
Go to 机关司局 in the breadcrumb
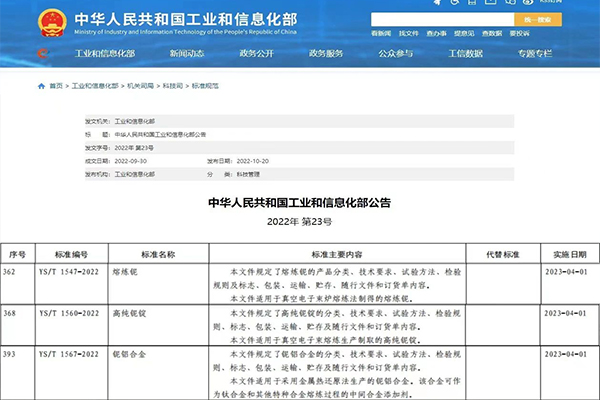[140, 86]
